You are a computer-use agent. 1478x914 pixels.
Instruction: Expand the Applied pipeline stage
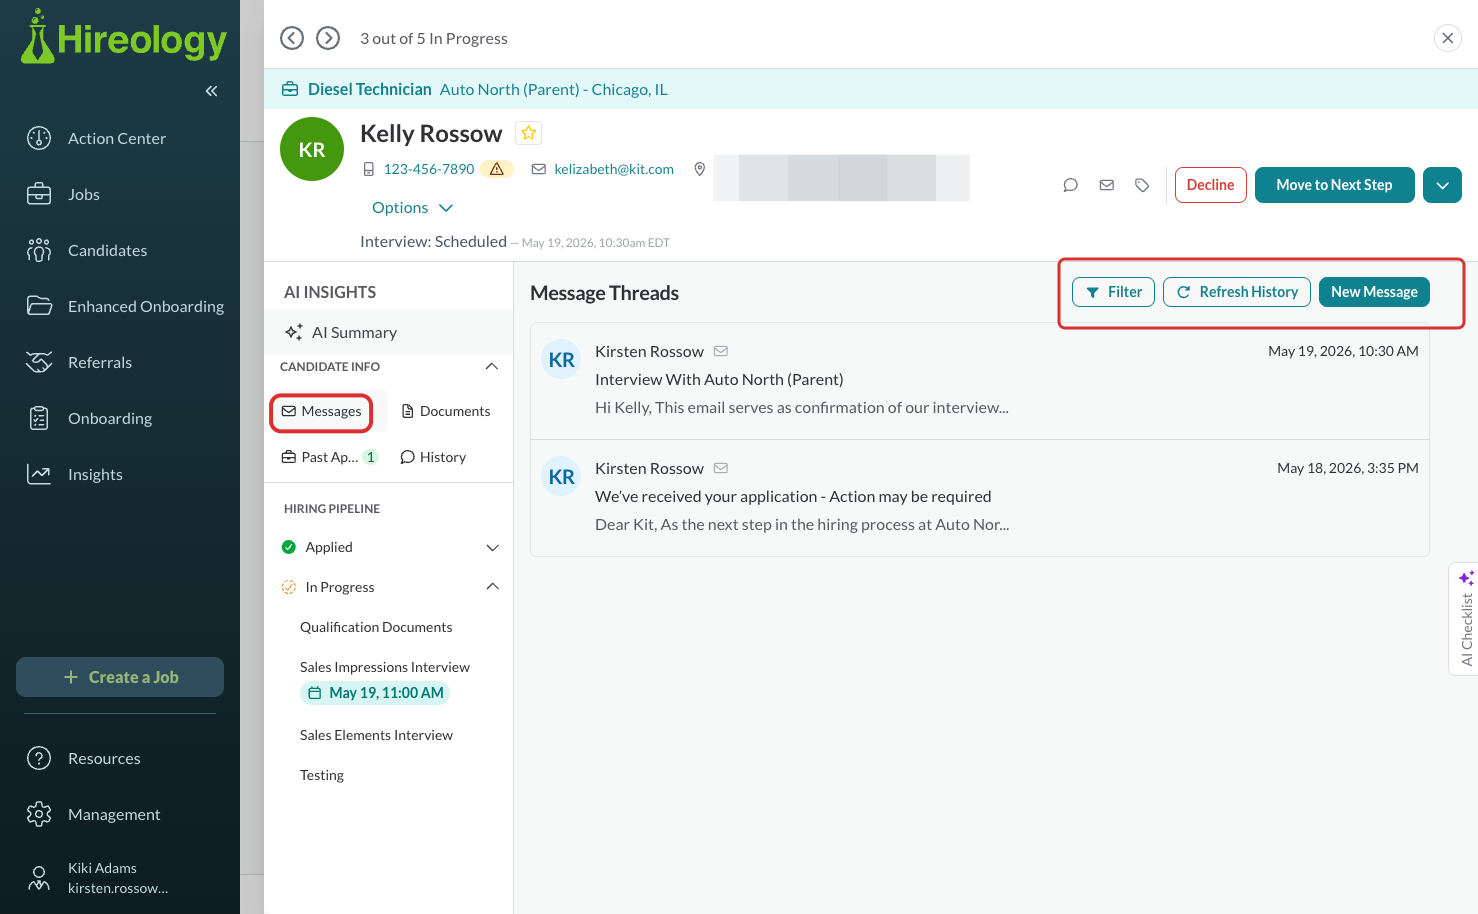coord(492,547)
